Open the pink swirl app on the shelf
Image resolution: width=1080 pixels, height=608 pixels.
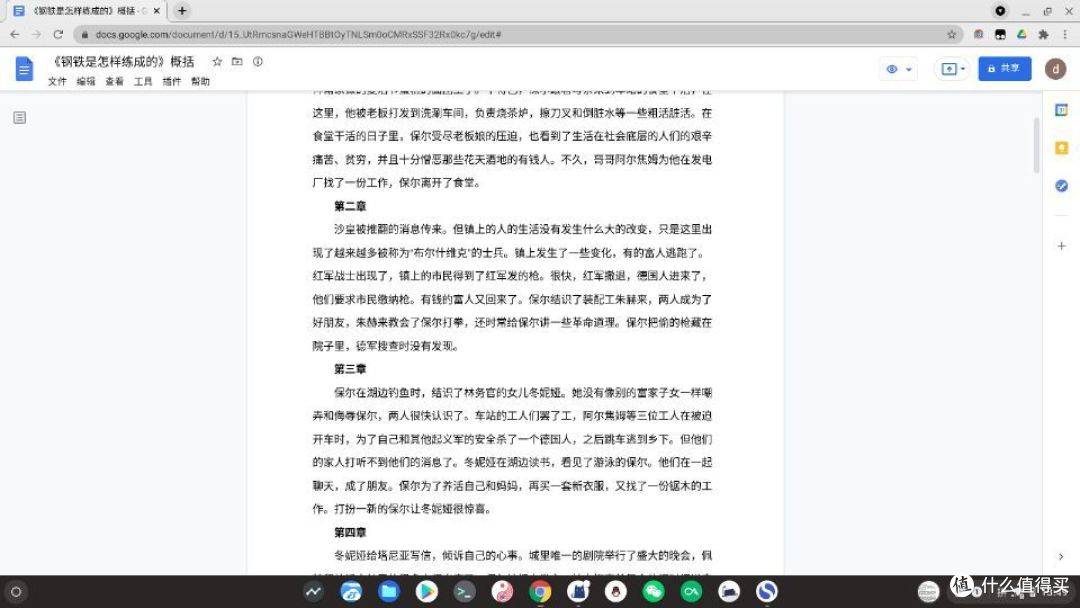coord(502,591)
